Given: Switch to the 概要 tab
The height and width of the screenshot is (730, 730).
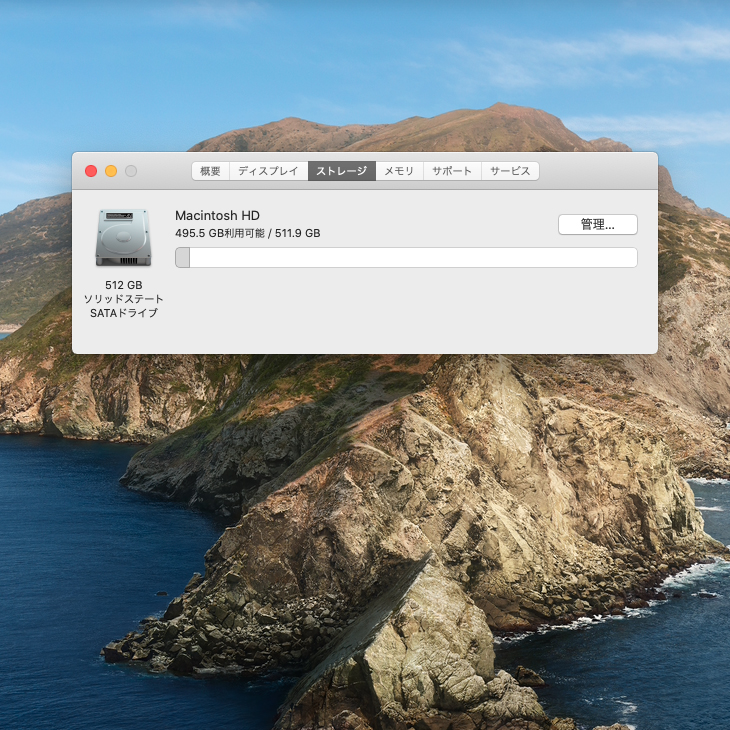Looking at the screenshot, I should pyautogui.click(x=210, y=171).
